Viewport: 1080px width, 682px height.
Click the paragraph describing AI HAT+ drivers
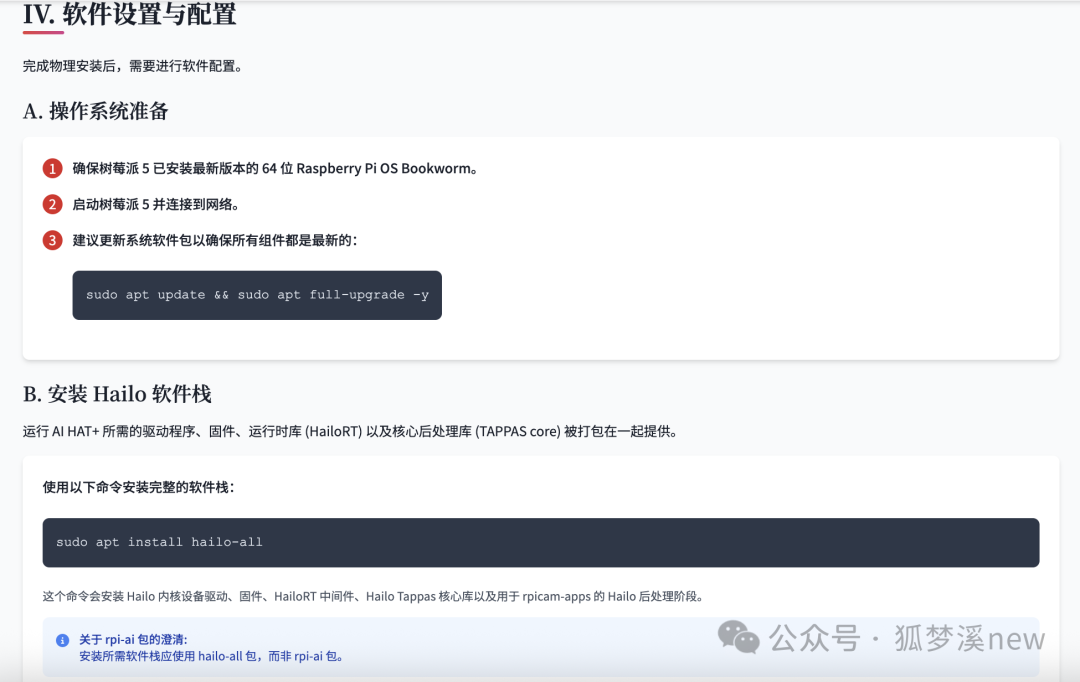pos(350,432)
